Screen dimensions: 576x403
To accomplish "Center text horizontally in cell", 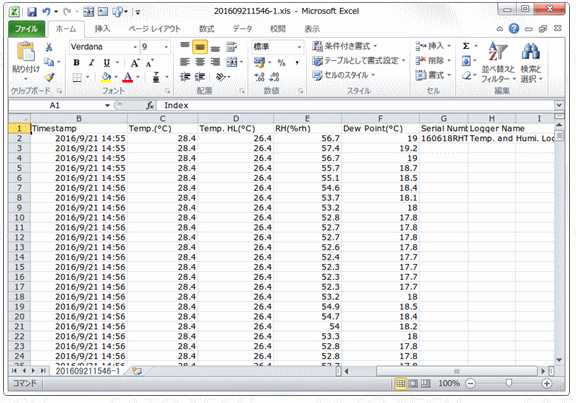I will (x=200, y=62).
